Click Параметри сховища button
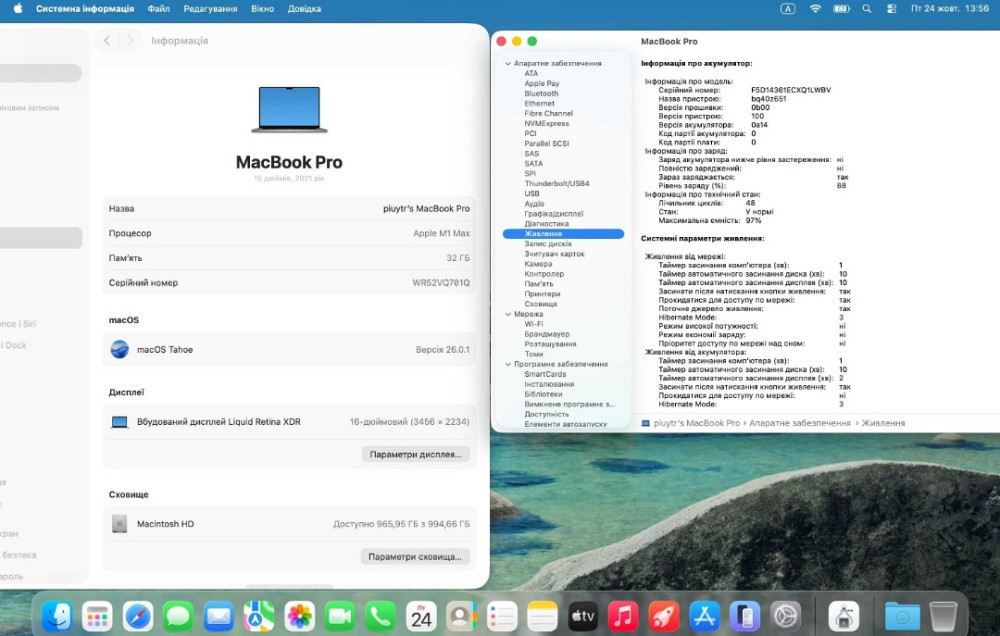 [415, 556]
